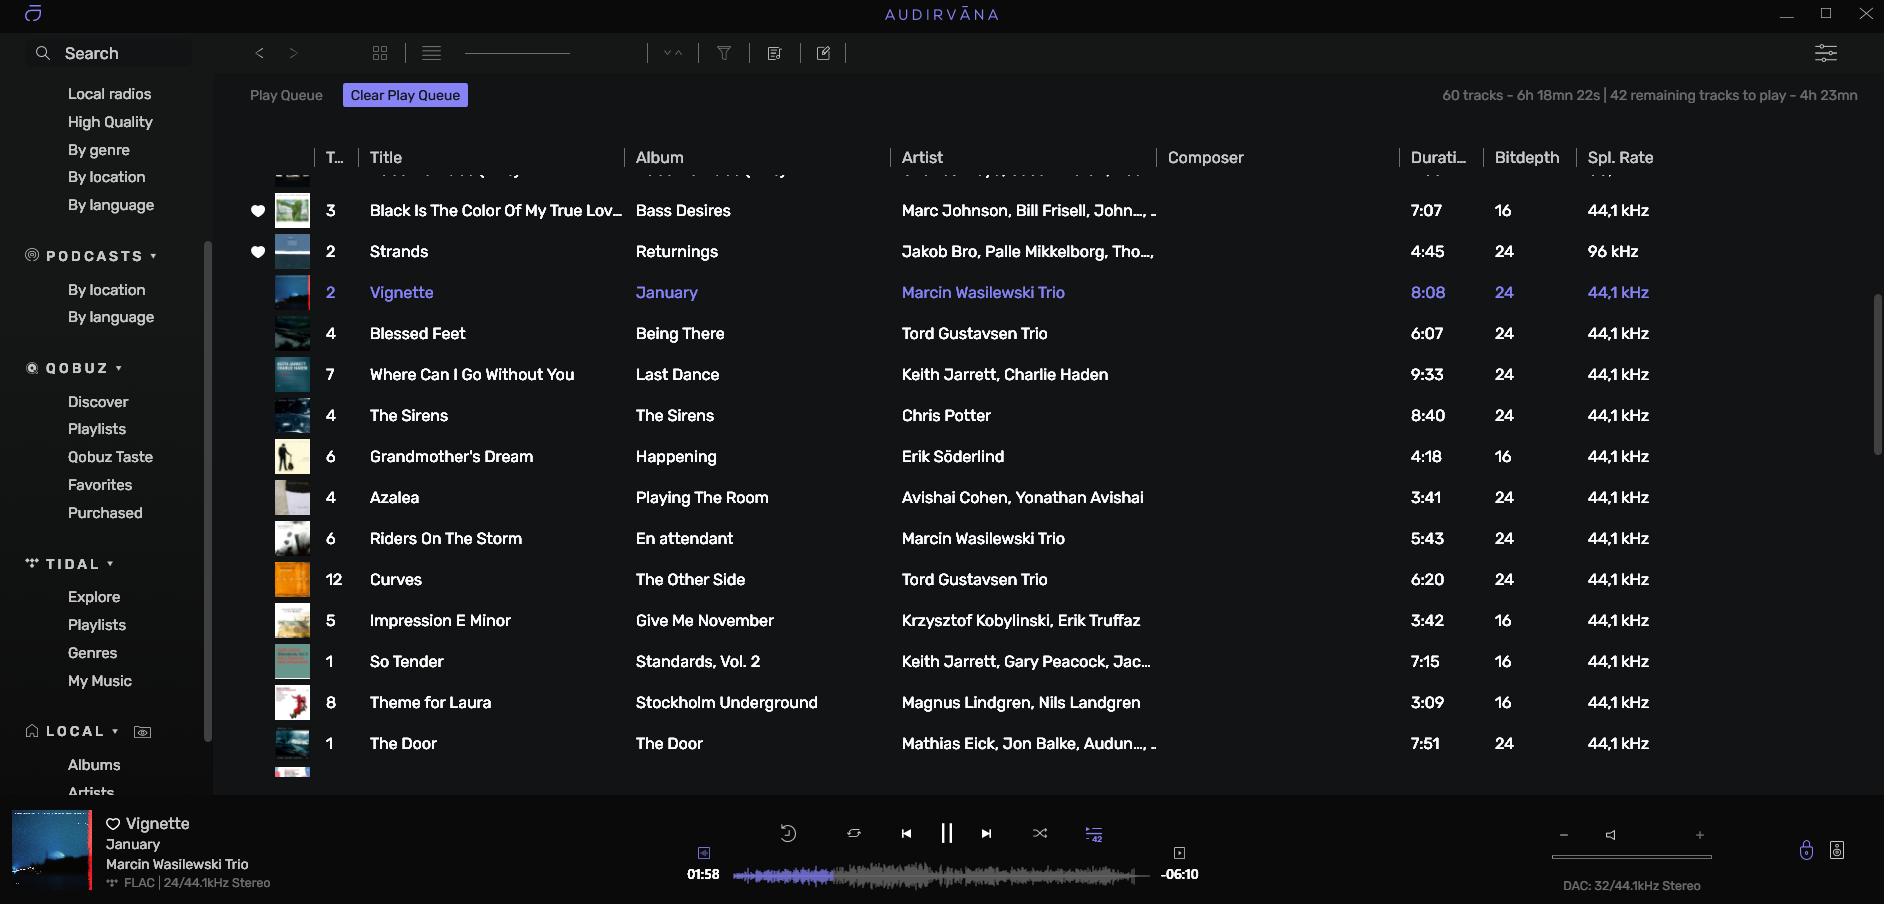This screenshot has height=904, width=1884.
Task: Favorite Vignette with the heart in player bar
Action: click(x=113, y=824)
